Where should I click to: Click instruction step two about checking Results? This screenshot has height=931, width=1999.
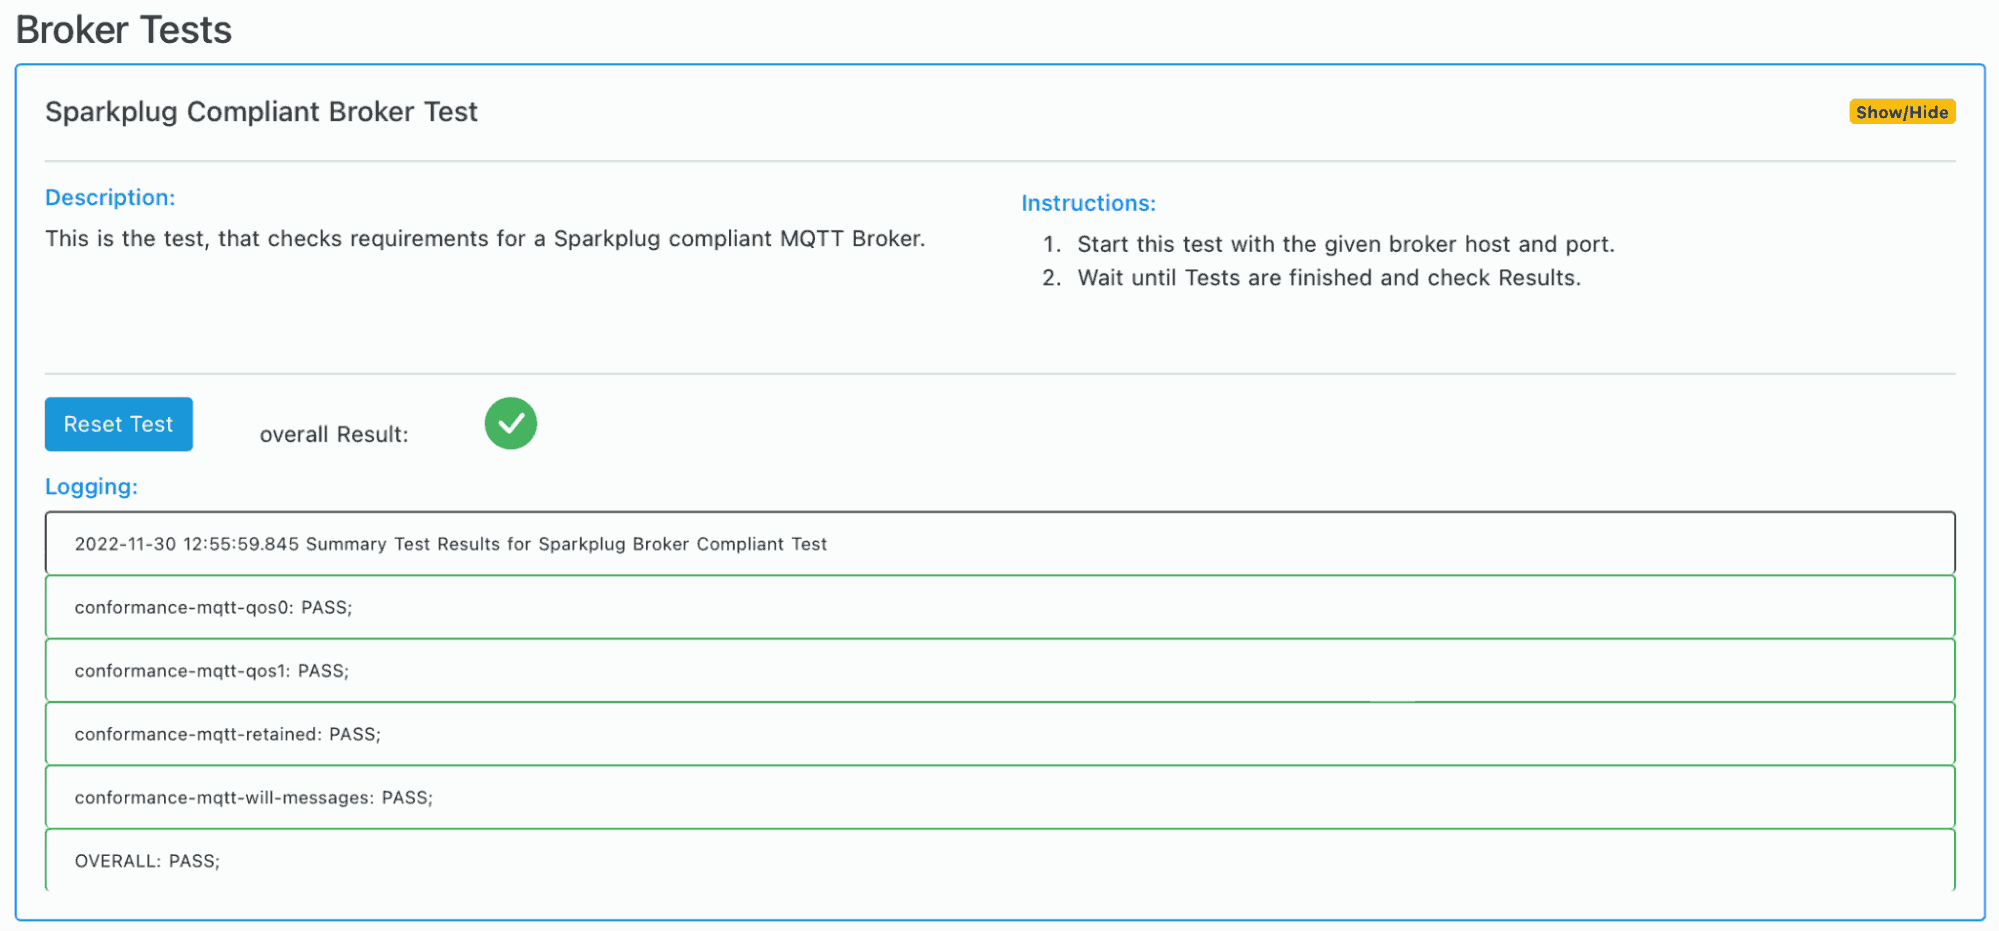click(1328, 278)
